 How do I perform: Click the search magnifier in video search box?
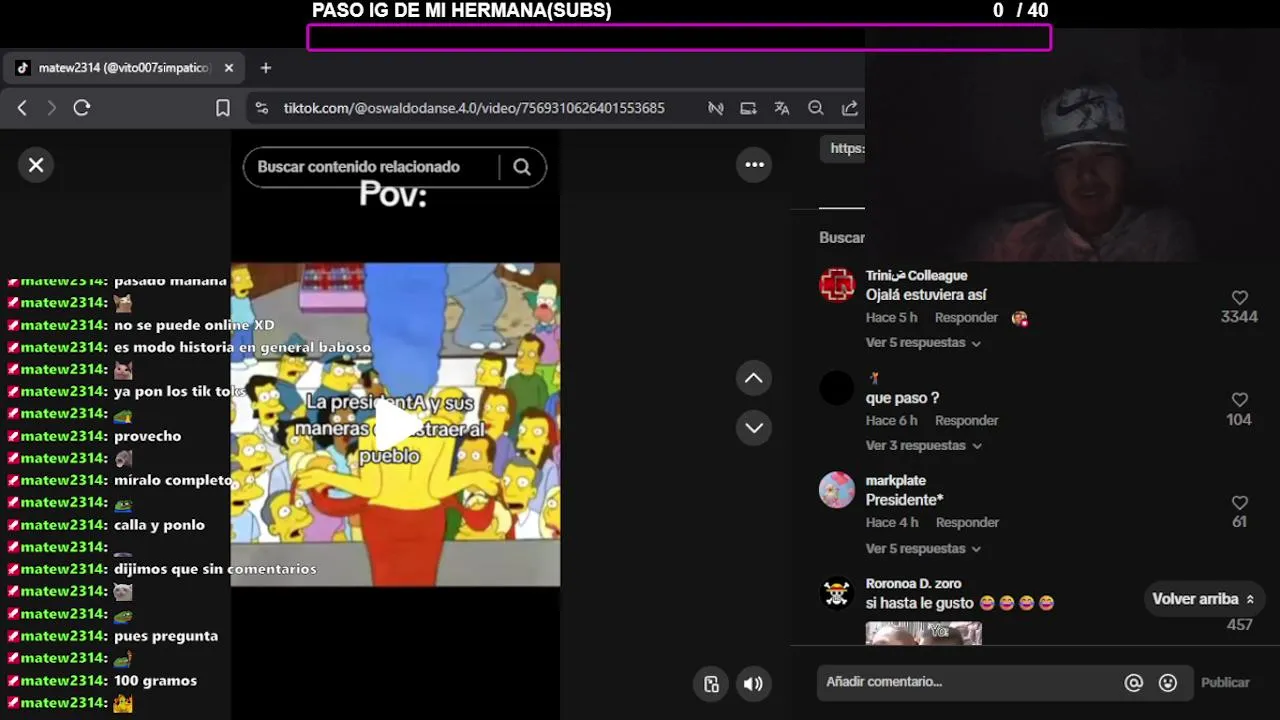pos(522,167)
